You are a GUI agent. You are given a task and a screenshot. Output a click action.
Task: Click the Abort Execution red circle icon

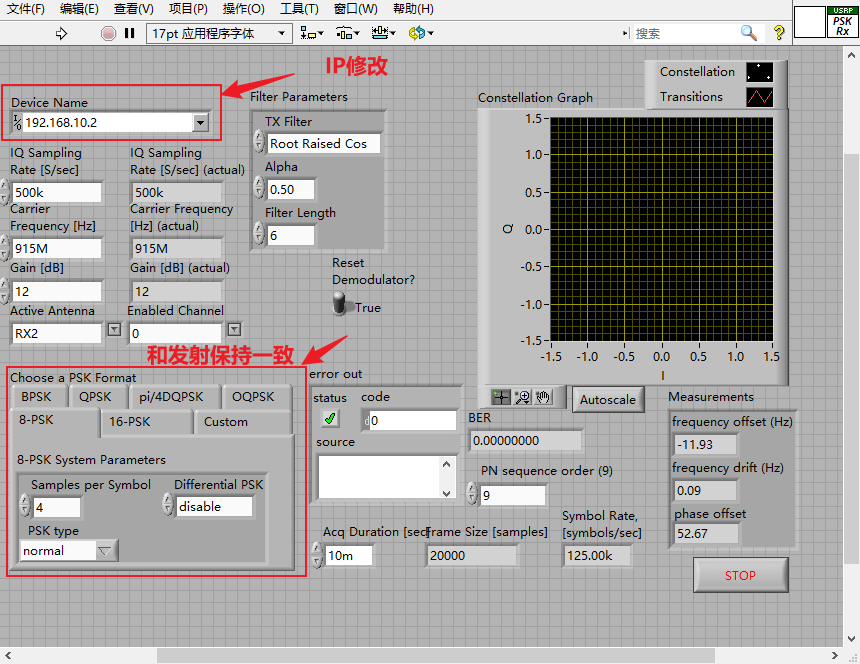109,33
